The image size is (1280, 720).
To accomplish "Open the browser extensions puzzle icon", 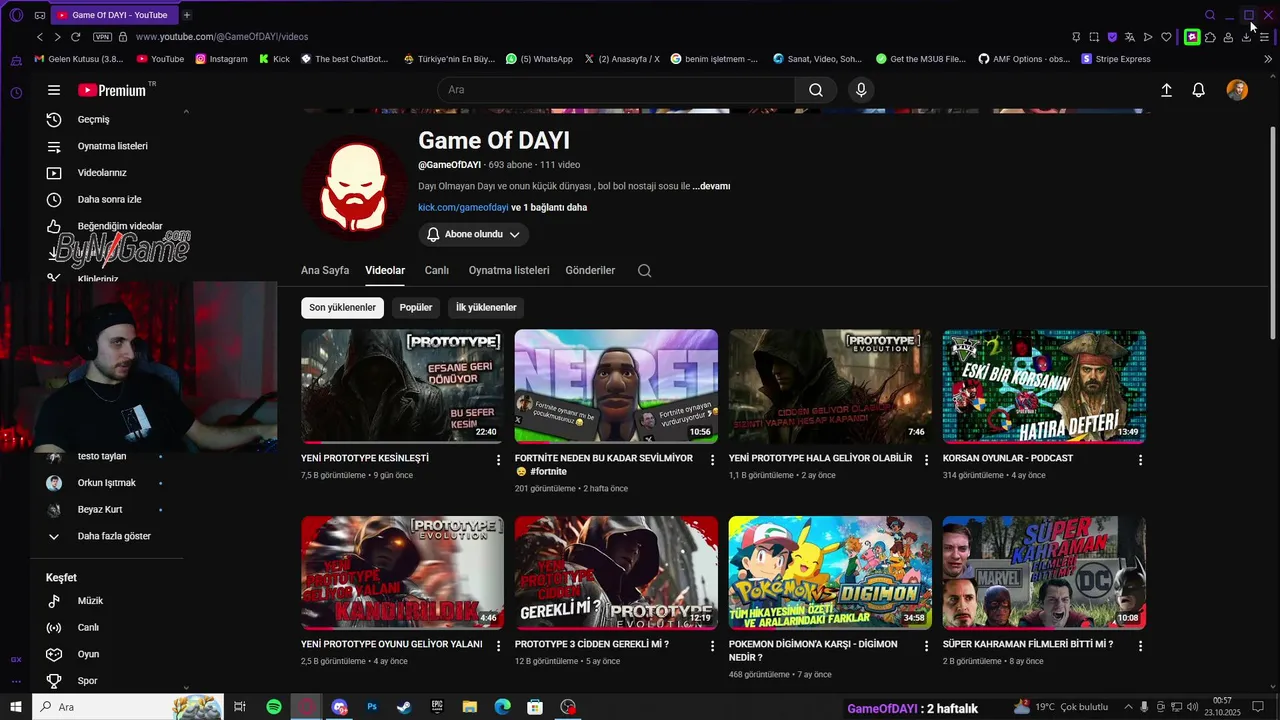I will [x=1210, y=37].
